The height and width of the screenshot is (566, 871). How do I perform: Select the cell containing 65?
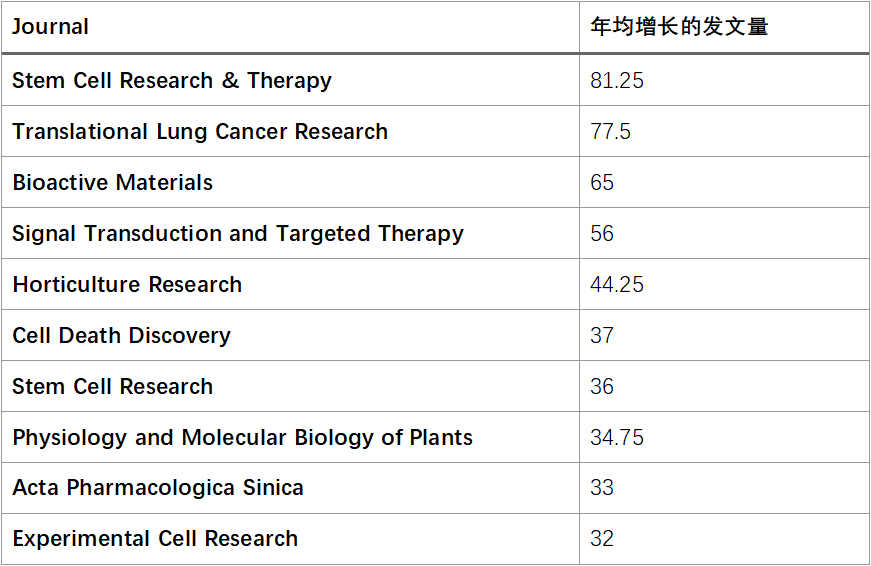pos(724,182)
